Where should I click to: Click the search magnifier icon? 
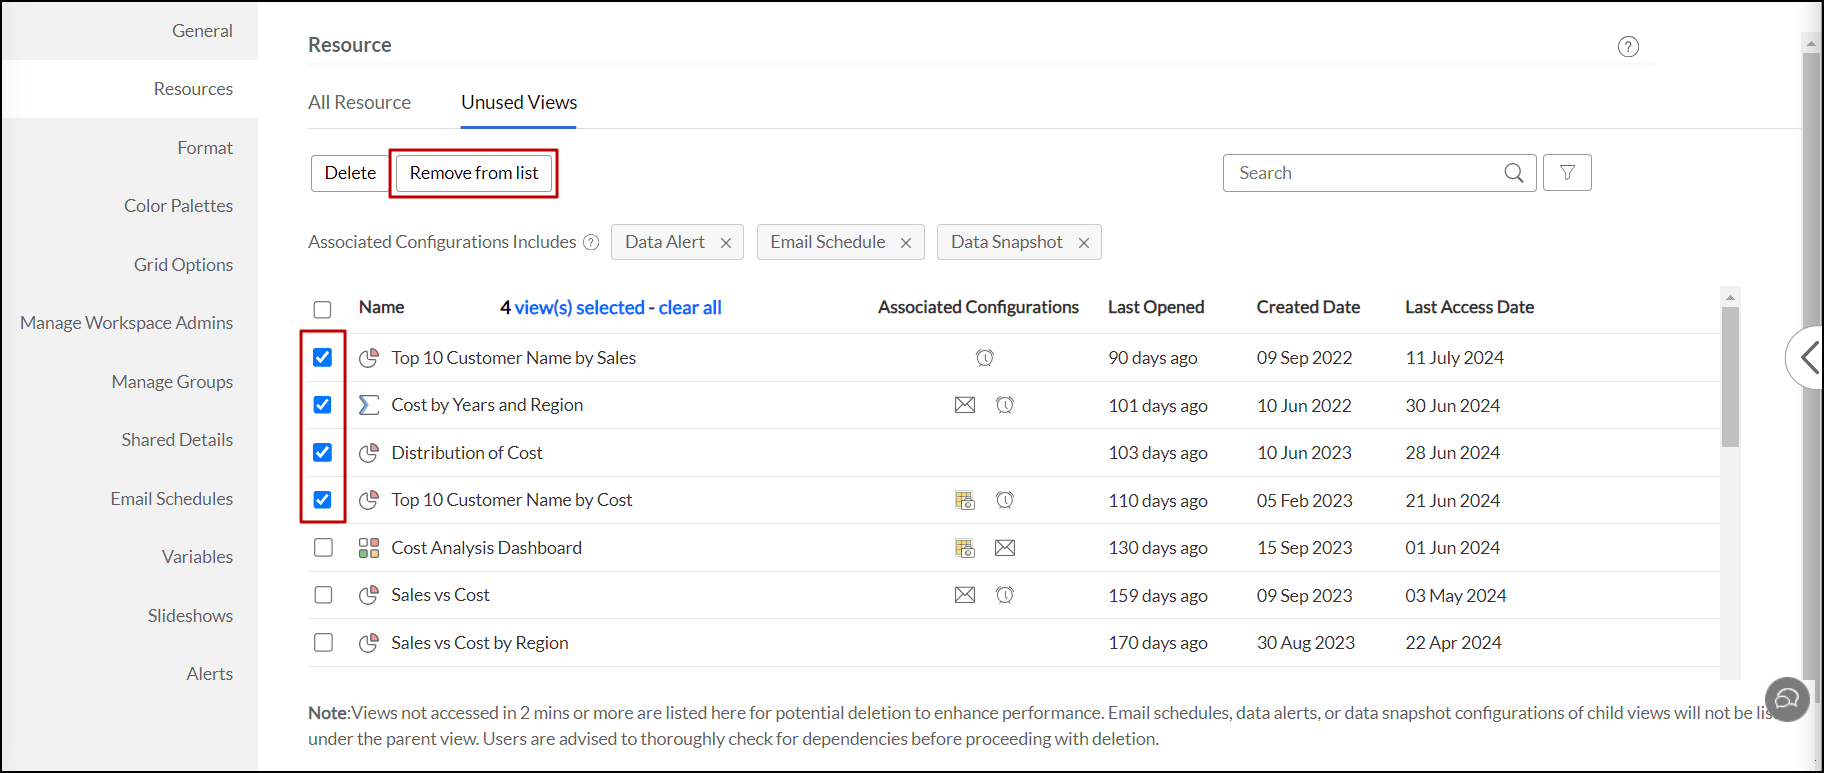(x=1514, y=173)
